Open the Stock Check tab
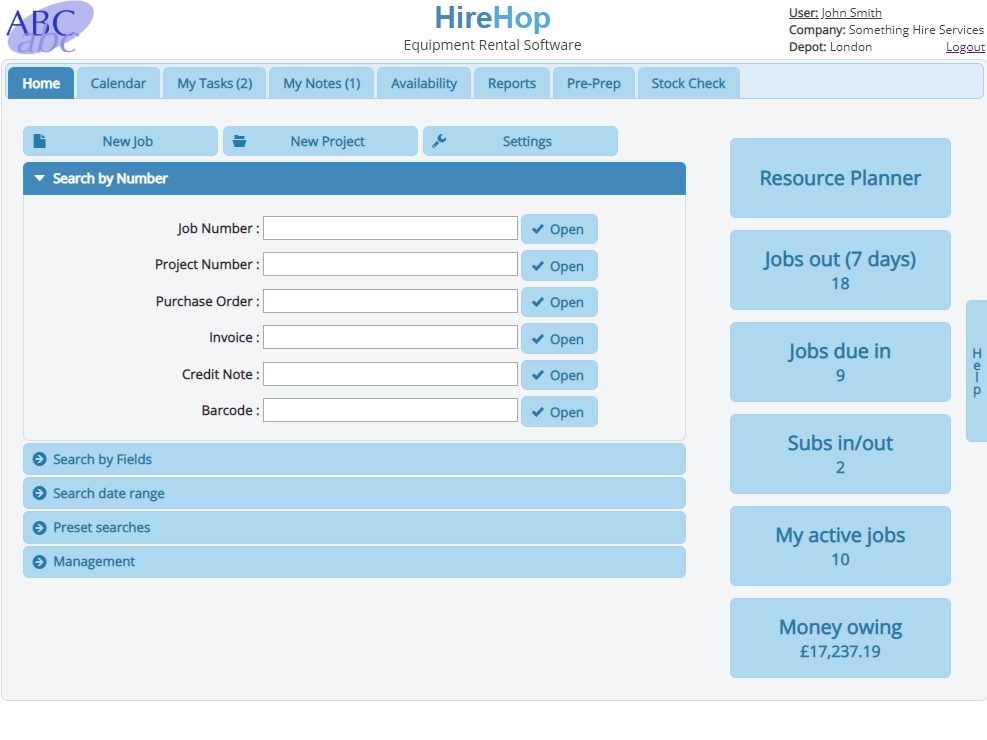This screenshot has height=740, width=987. [x=689, y=83]
